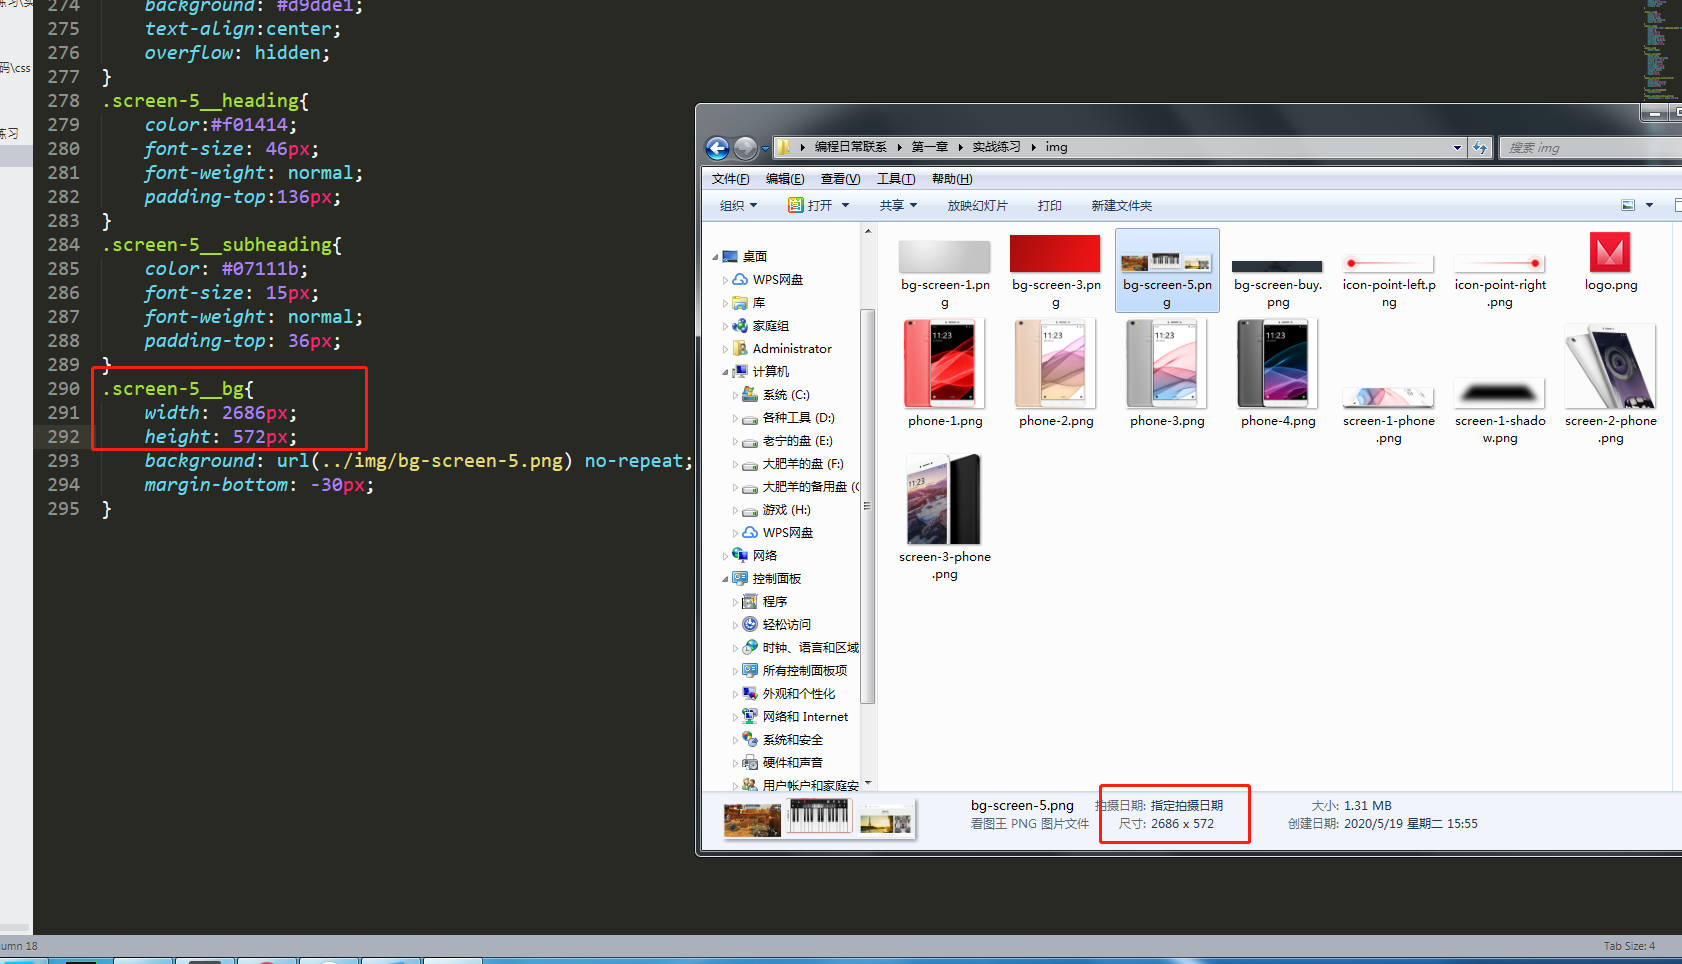Select the 所有控制面板项 icon
The width and height of the screenshot is (1682, 964).
[x=750, y=671]
